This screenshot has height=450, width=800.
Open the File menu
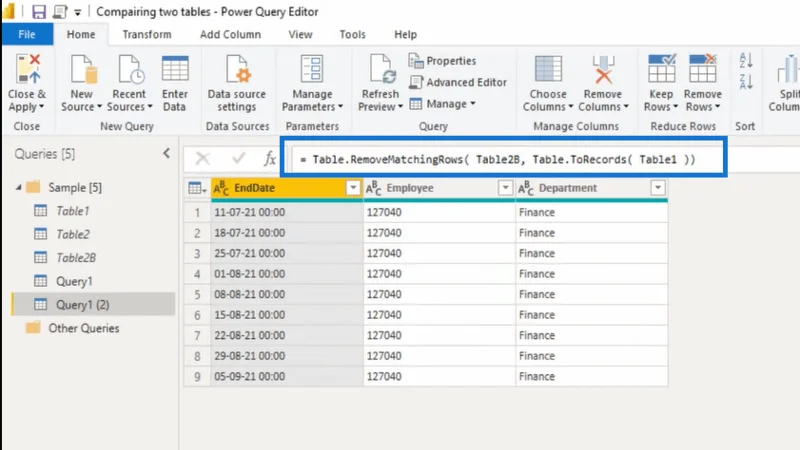click(x=27, y=34)
